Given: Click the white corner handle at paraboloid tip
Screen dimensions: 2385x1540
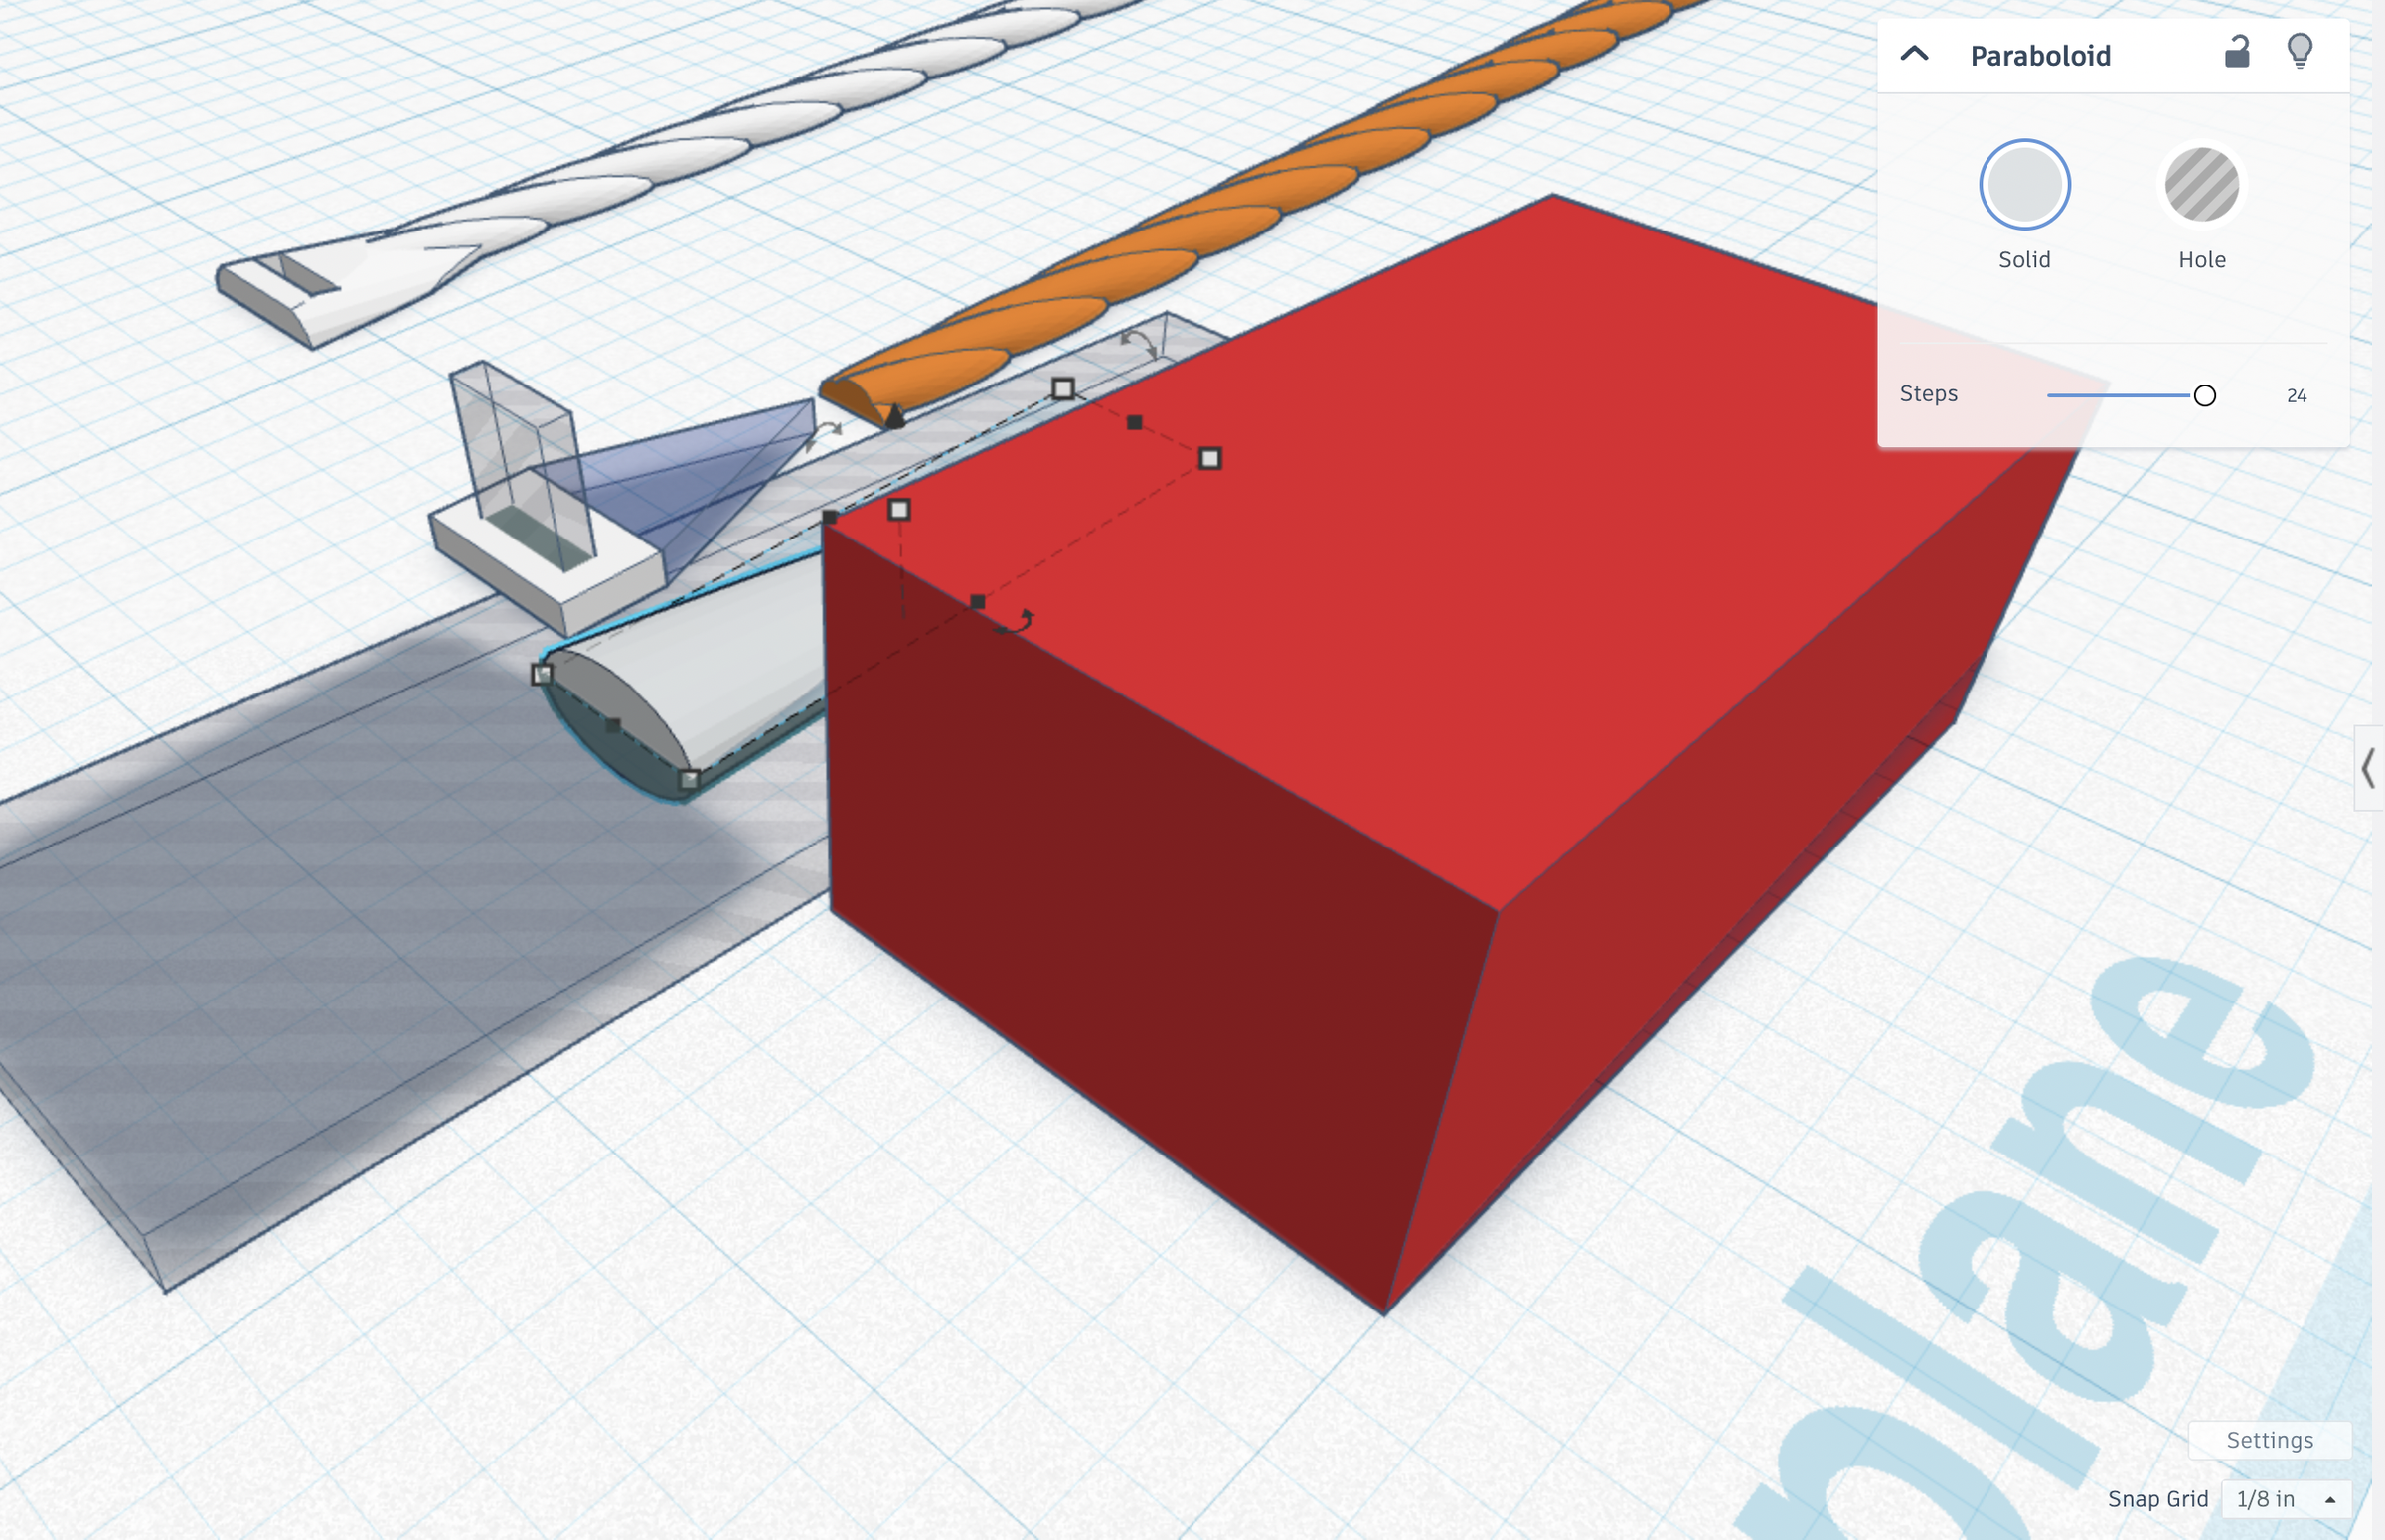Looking at the screenshot, I should [541, 674].
